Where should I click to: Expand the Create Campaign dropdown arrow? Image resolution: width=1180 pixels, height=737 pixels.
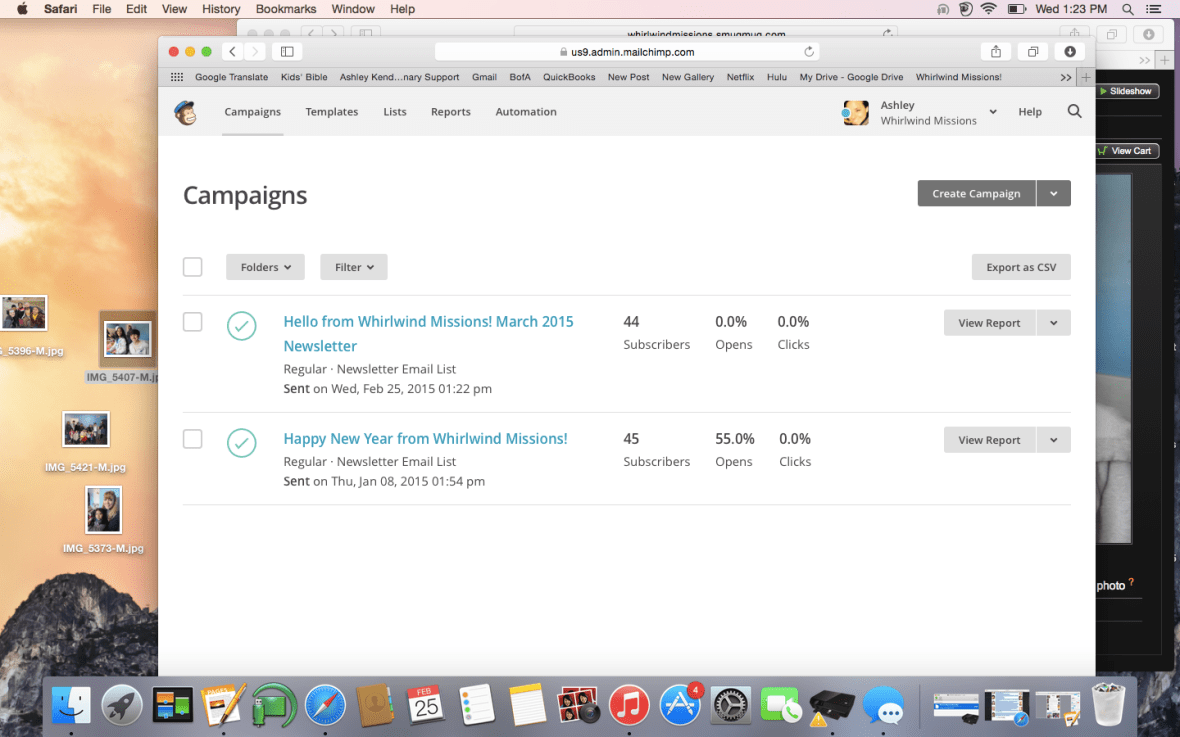click(1053, 193)
